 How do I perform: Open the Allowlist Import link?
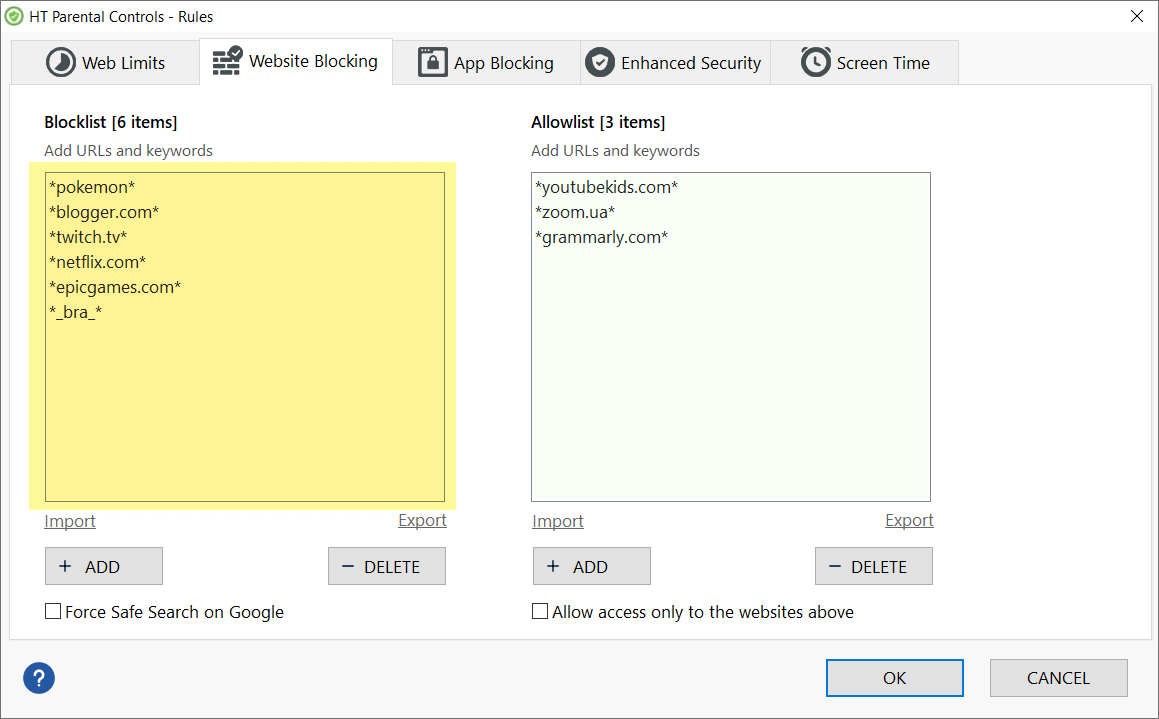click(x=558, y=521)
